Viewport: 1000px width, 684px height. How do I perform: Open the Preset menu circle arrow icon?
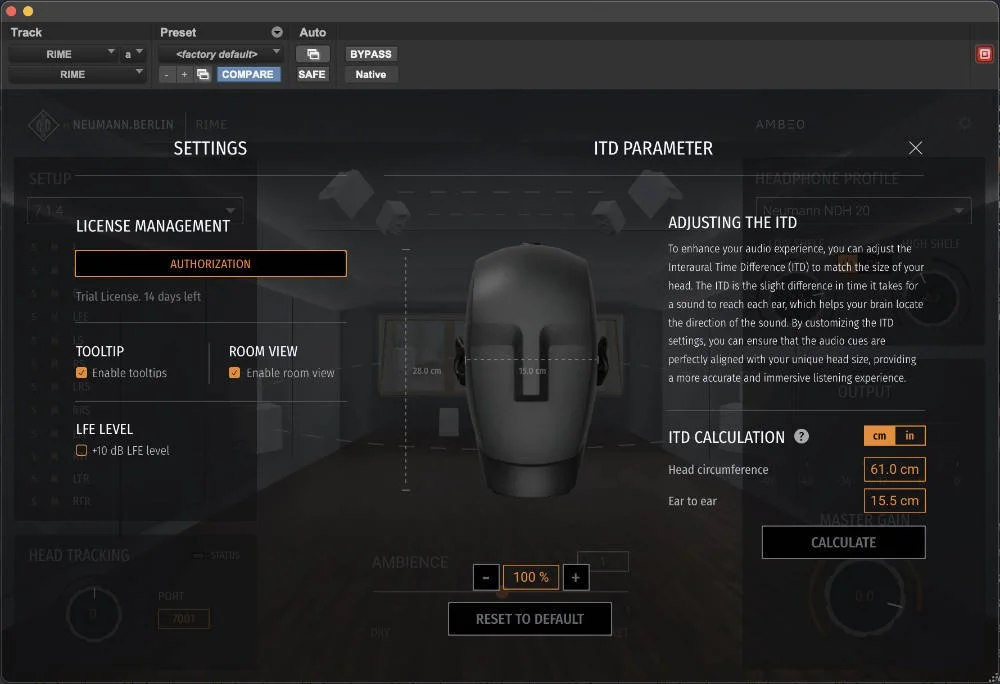pyautogui.click(x=277, y=32)
